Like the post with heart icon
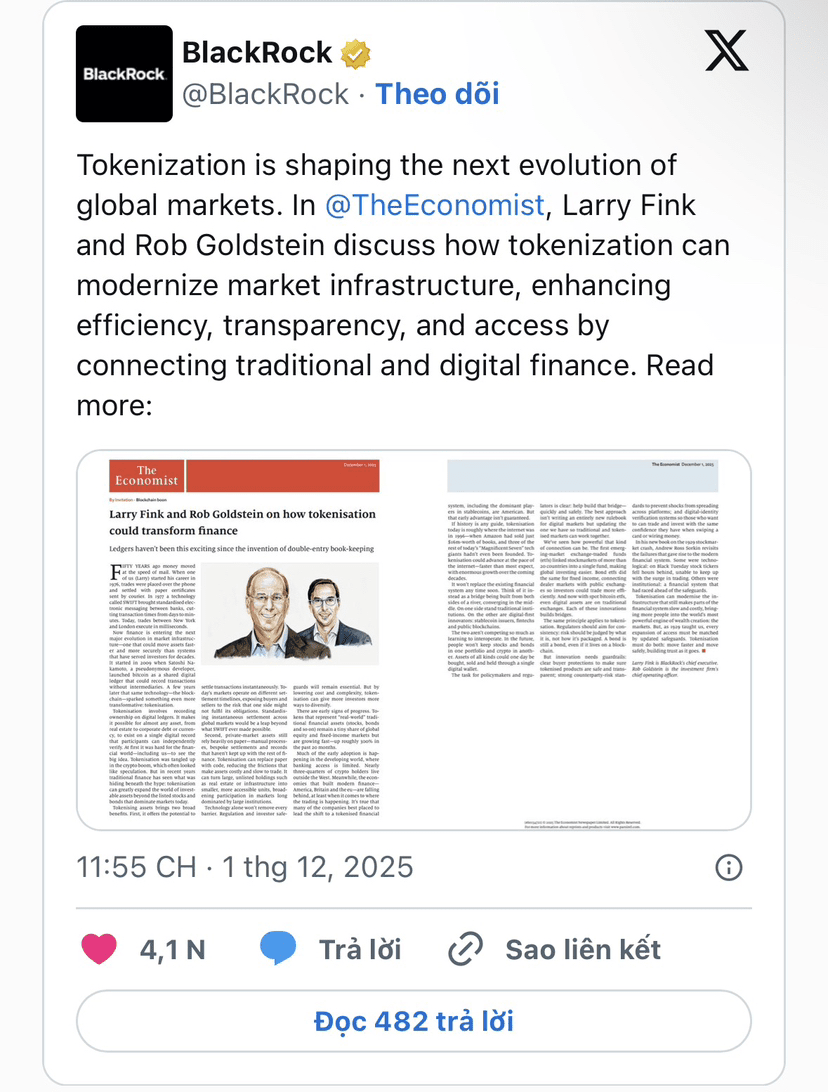 (99, 949)
